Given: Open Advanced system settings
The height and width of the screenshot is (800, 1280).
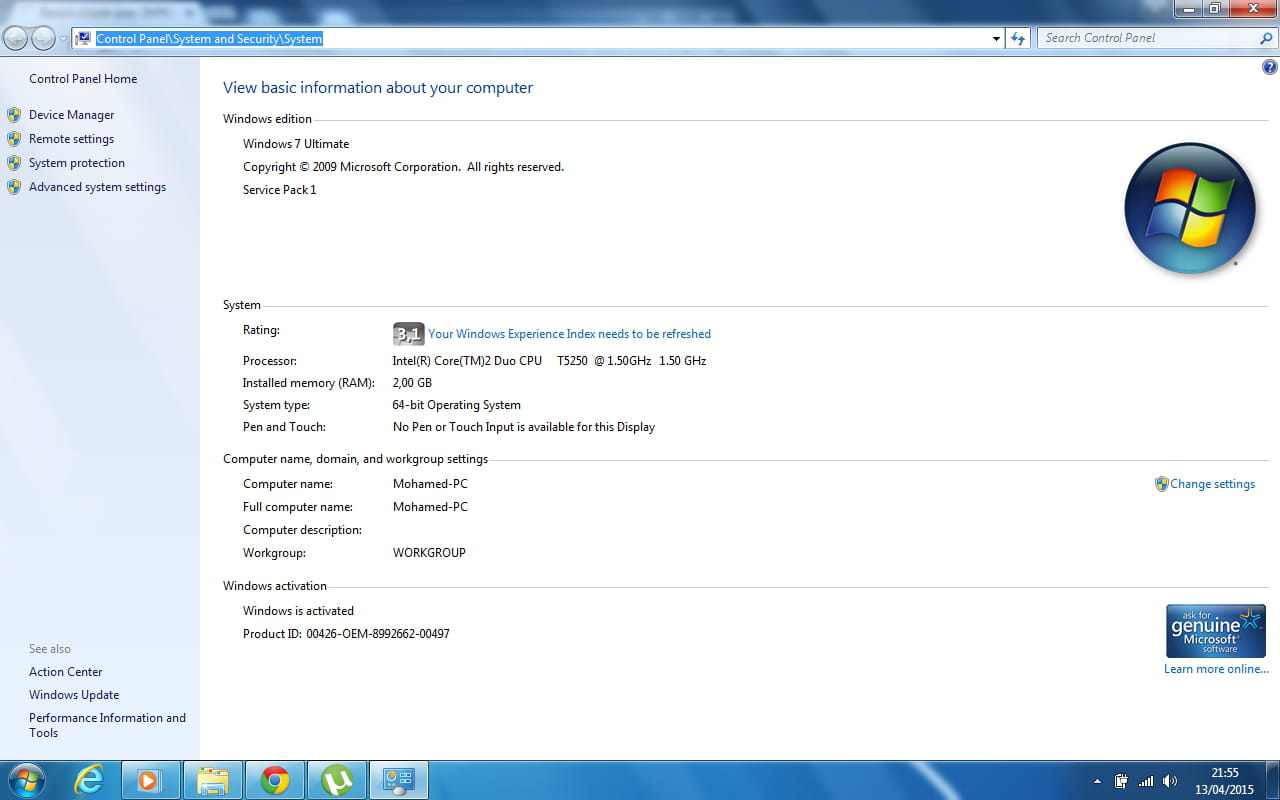Looking at the screenshot, I should click(x=97, y=187).
